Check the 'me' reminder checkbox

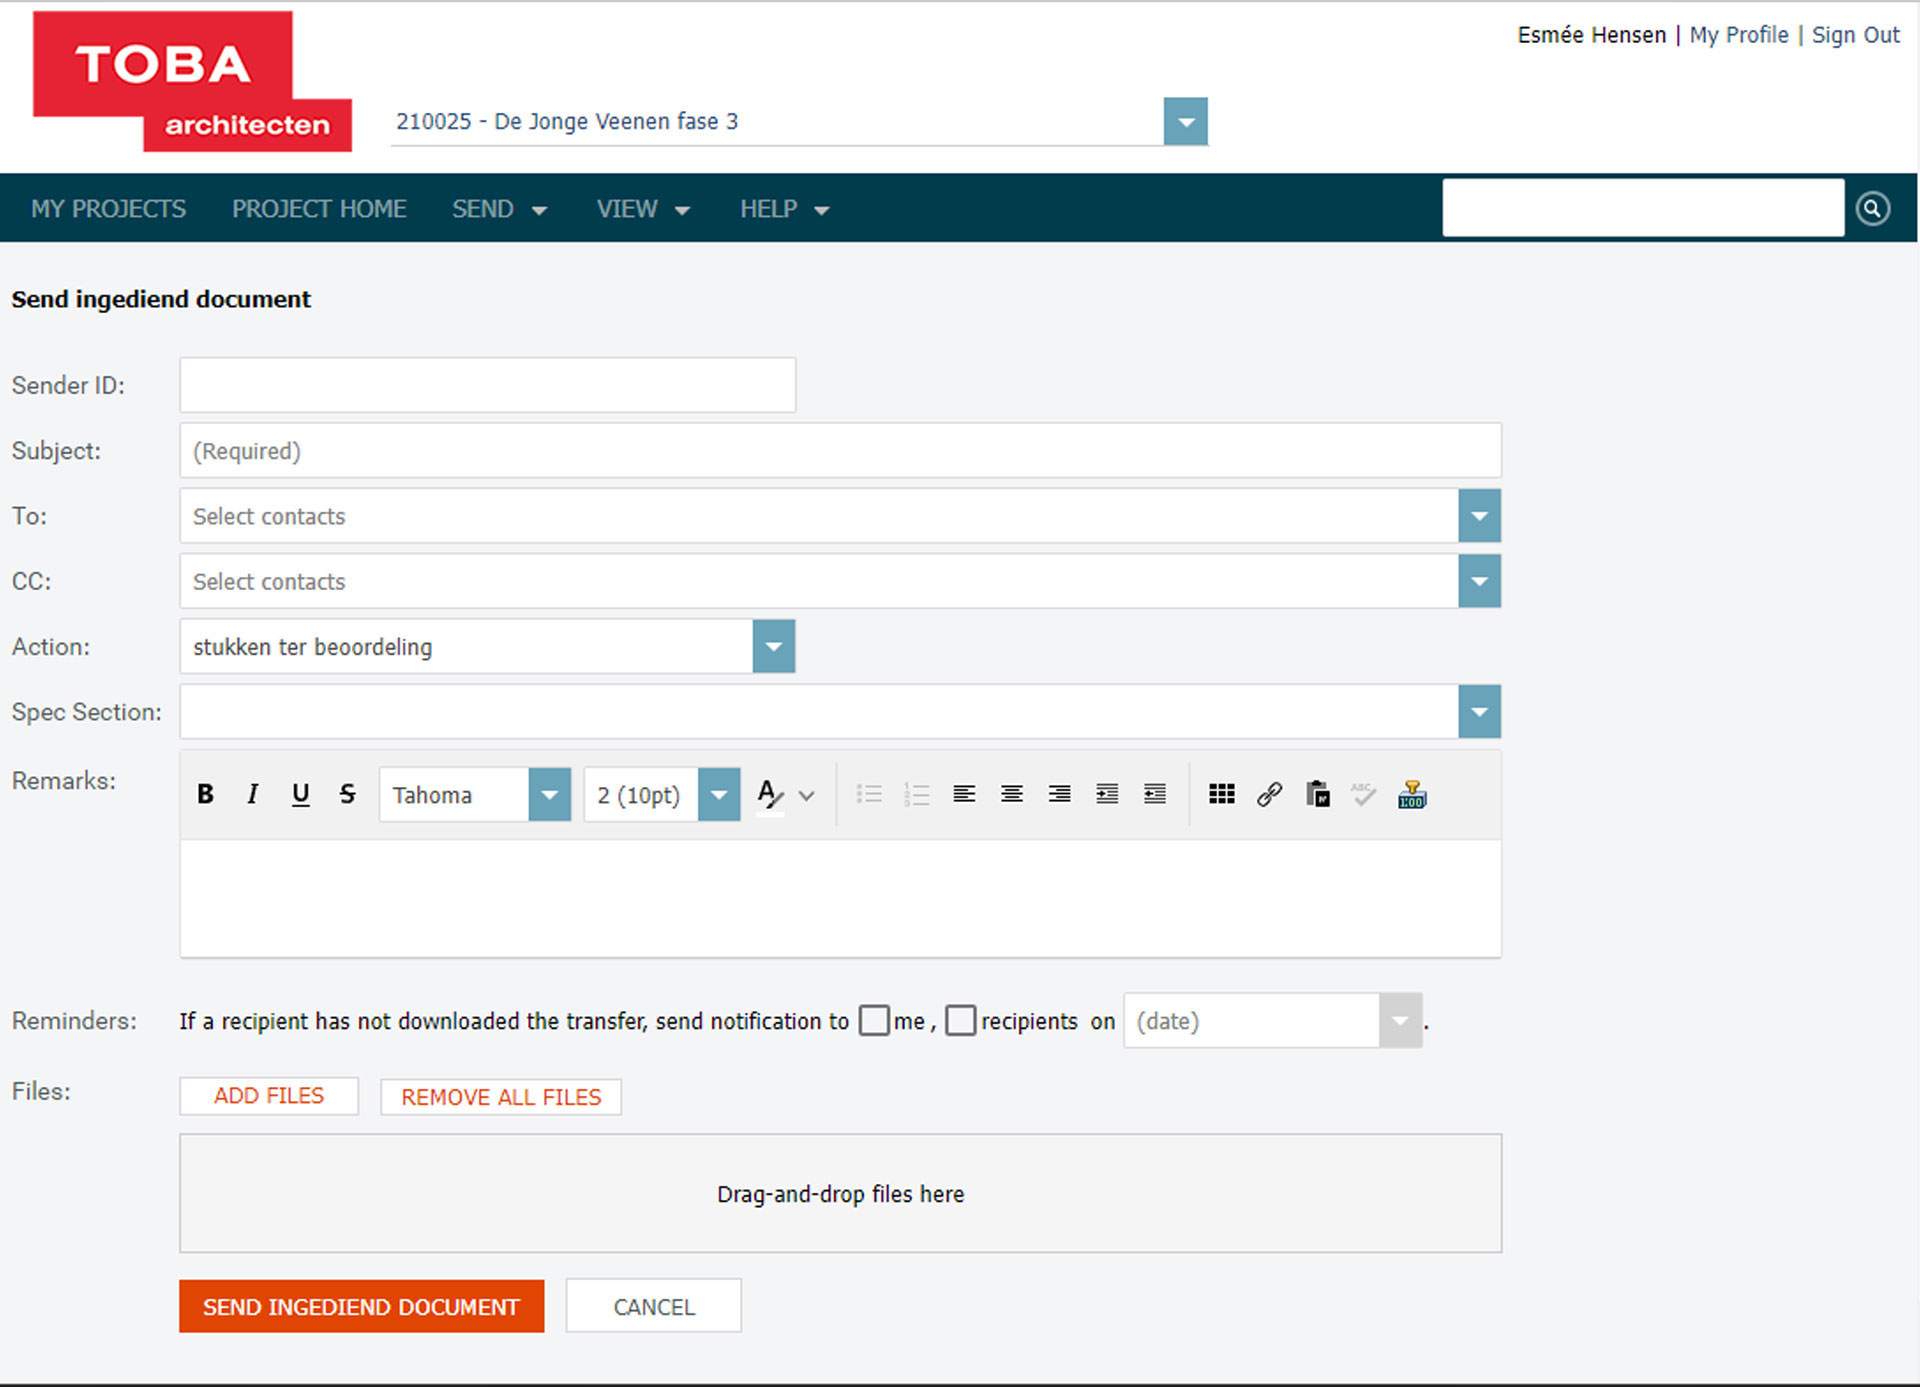pyautogui.click(x=874, y=1020)
